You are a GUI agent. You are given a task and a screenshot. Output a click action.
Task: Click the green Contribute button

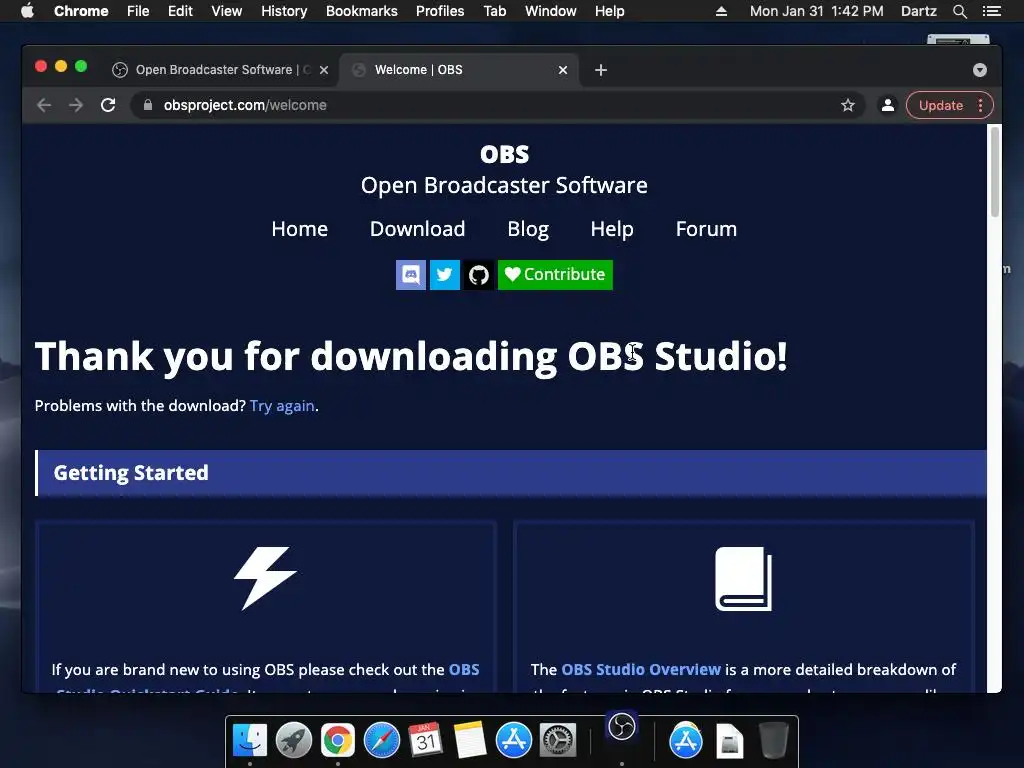pos(555,274)
